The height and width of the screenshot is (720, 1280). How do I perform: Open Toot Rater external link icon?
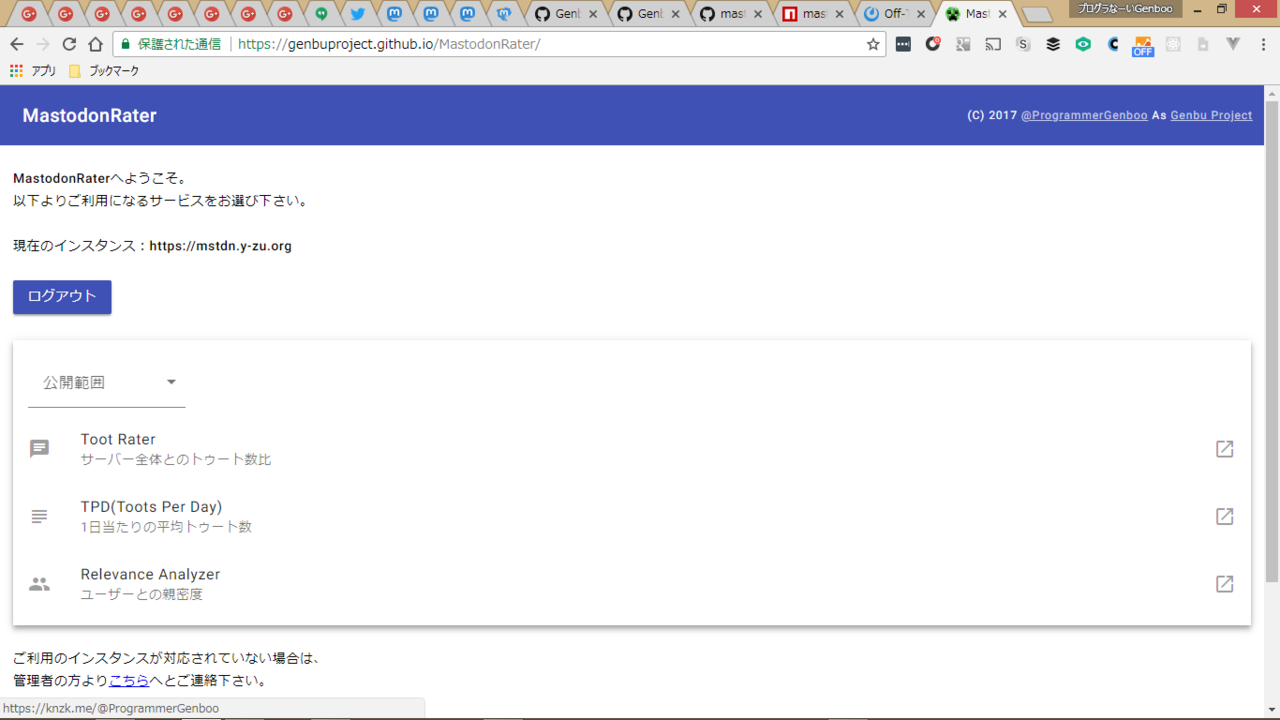1224,449
